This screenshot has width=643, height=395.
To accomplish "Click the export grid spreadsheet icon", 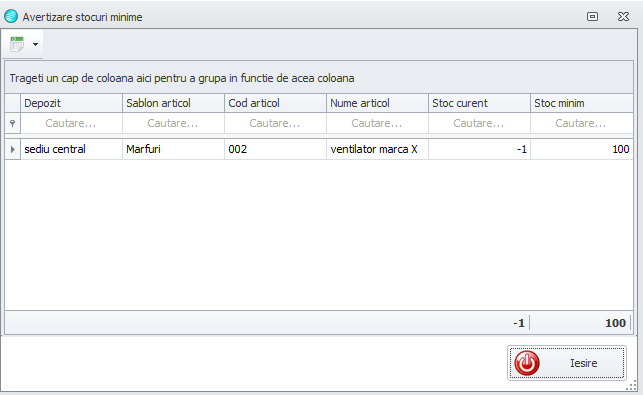I will pos(17,44).
